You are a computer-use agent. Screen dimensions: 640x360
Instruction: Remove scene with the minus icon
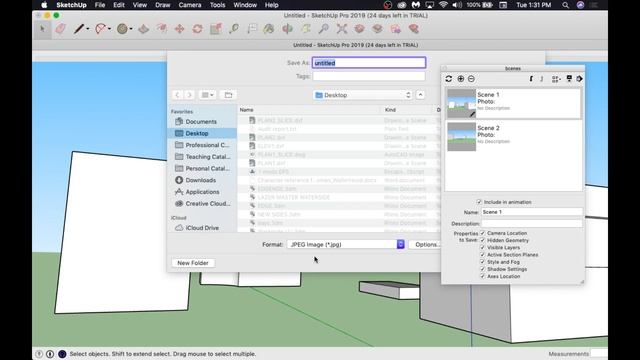[x=471, y=79]
